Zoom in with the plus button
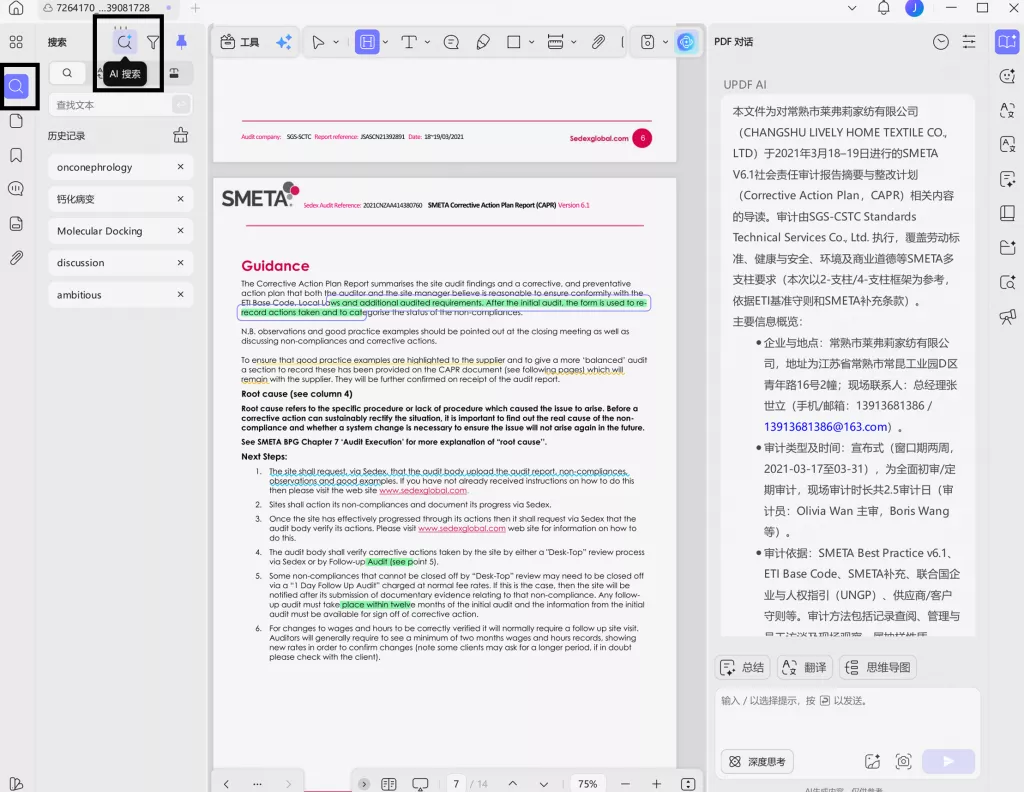This screenshot has width=1024, height=792. tap(656, 784)
